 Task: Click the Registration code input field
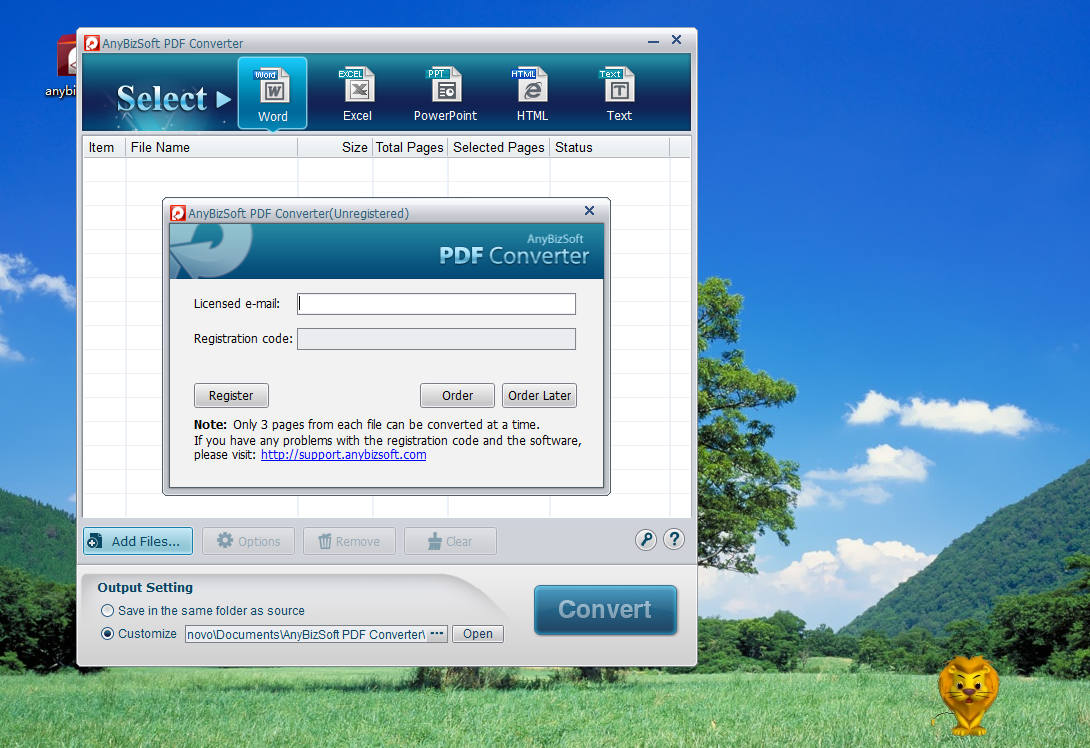tap(436, 339)
